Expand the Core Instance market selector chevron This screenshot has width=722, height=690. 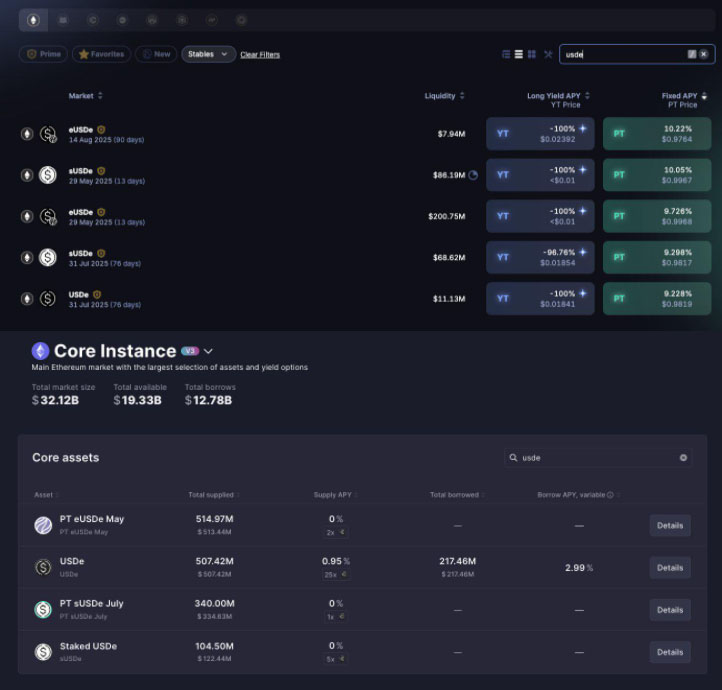point(208,351)
